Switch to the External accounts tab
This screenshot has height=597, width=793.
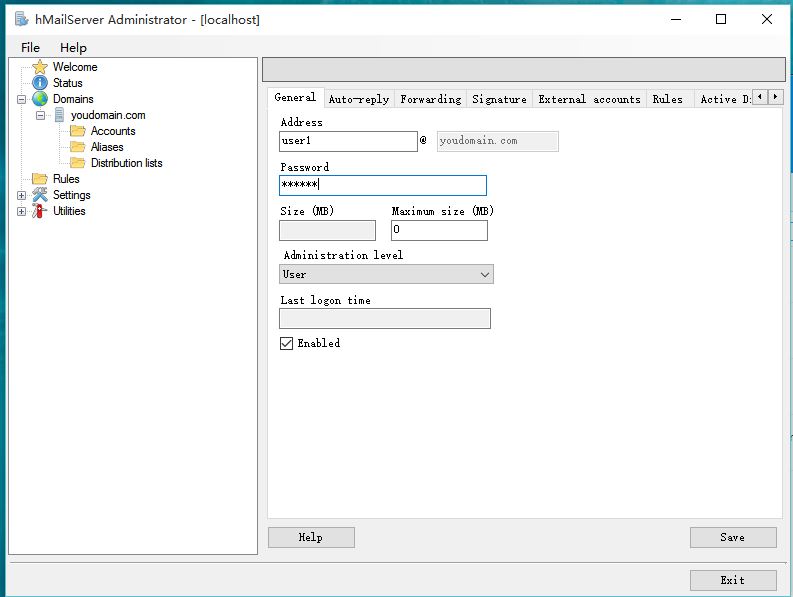point(590,99)
